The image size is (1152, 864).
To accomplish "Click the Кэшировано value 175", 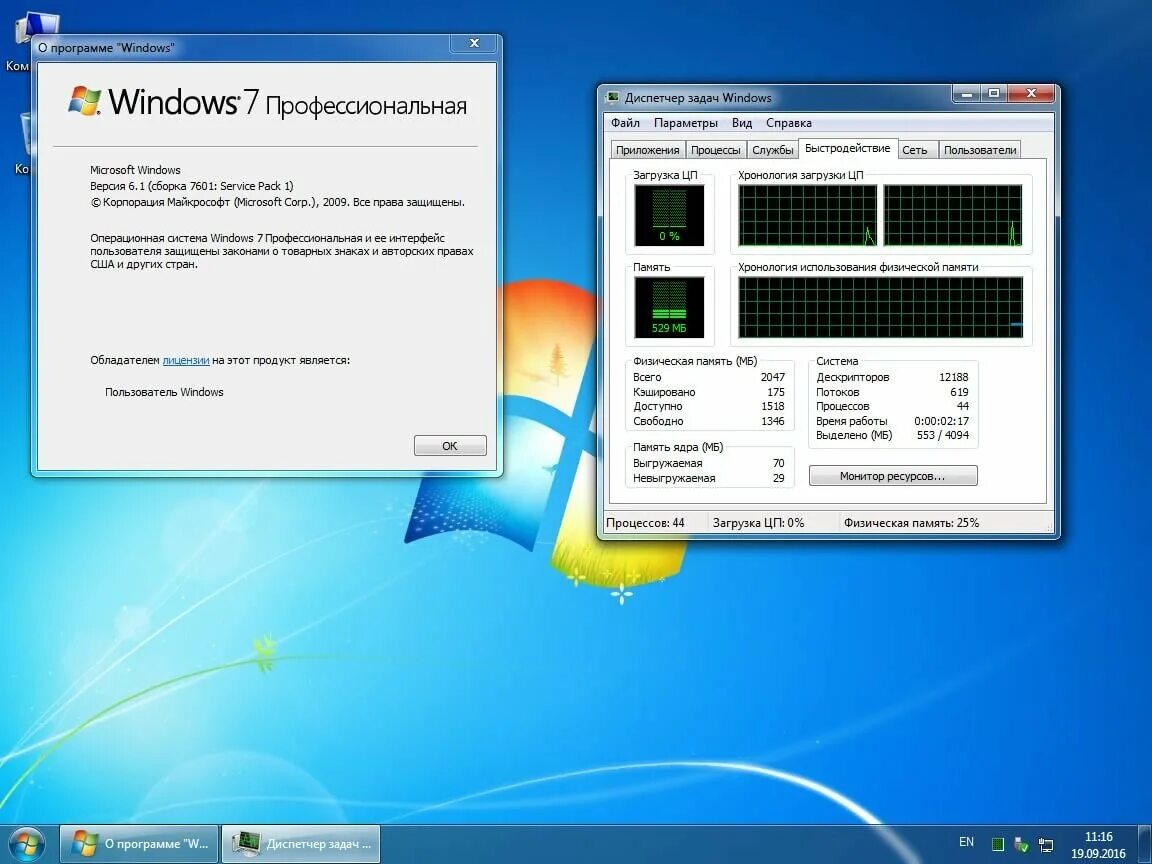I will (776, 392).
